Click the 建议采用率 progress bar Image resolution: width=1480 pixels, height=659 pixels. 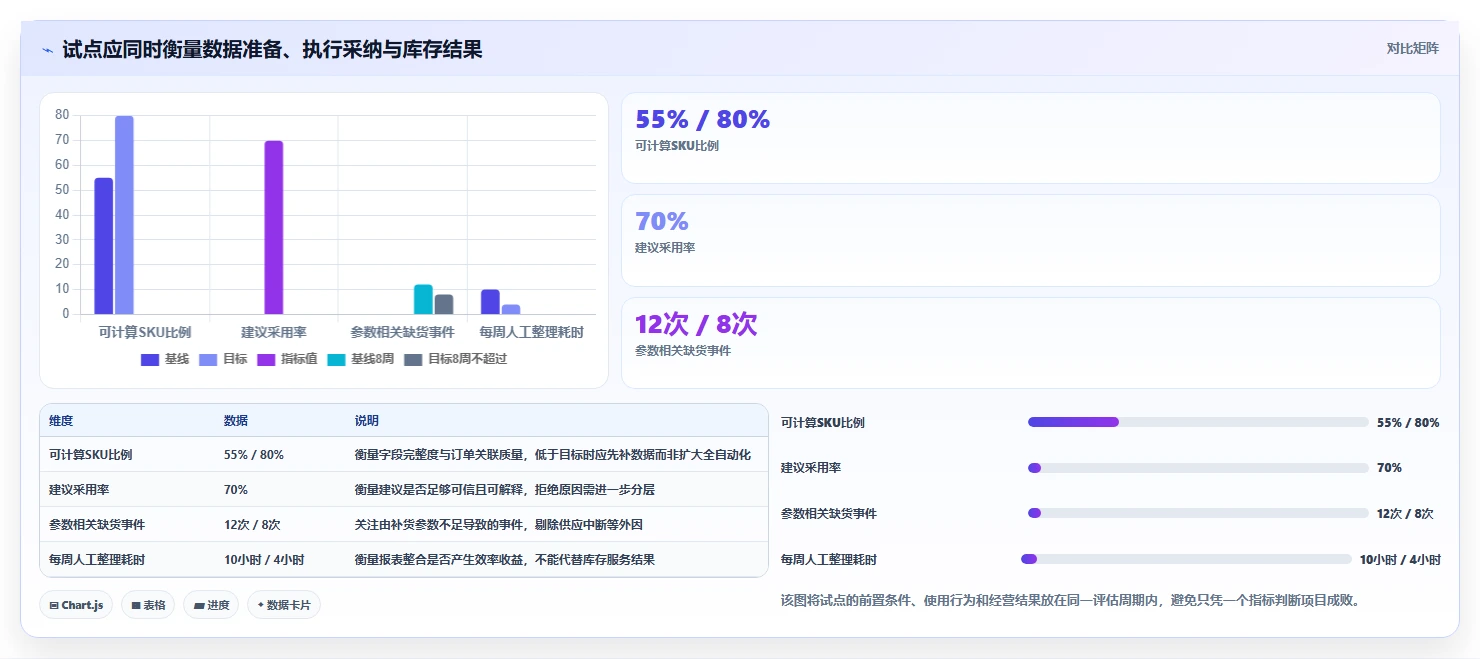coord(1198,468)
